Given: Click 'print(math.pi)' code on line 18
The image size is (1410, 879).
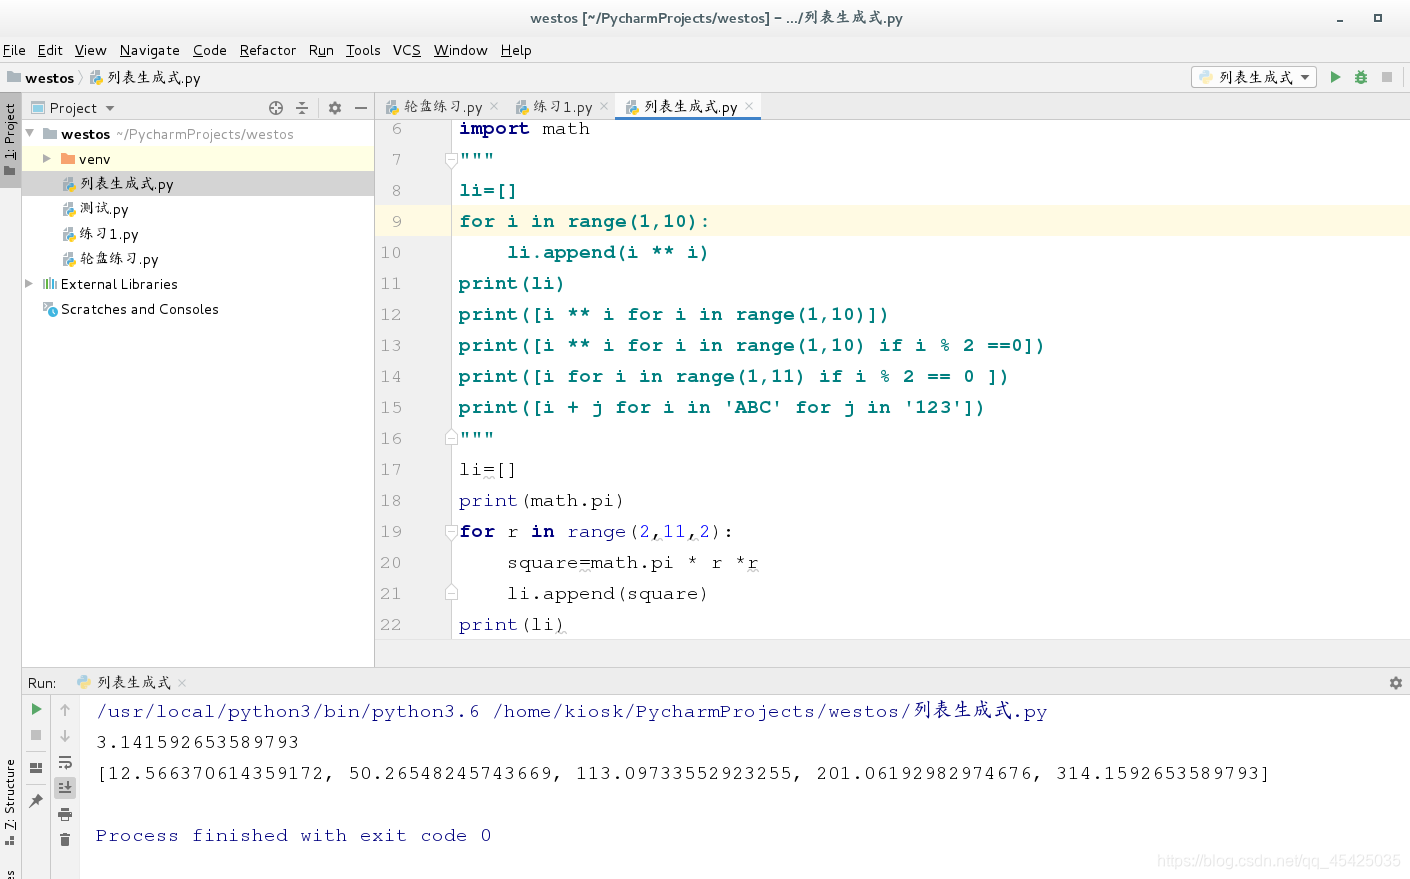Looking at the screenshot, I should [541, 500].
